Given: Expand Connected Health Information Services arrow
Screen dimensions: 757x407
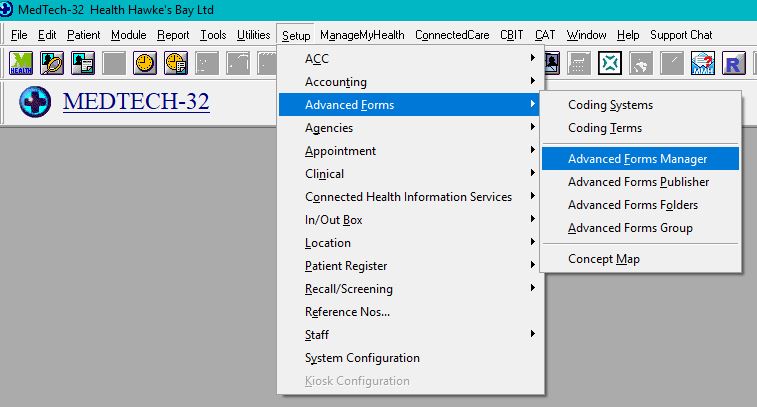Looking at the screenshot, I should [533, 196].
